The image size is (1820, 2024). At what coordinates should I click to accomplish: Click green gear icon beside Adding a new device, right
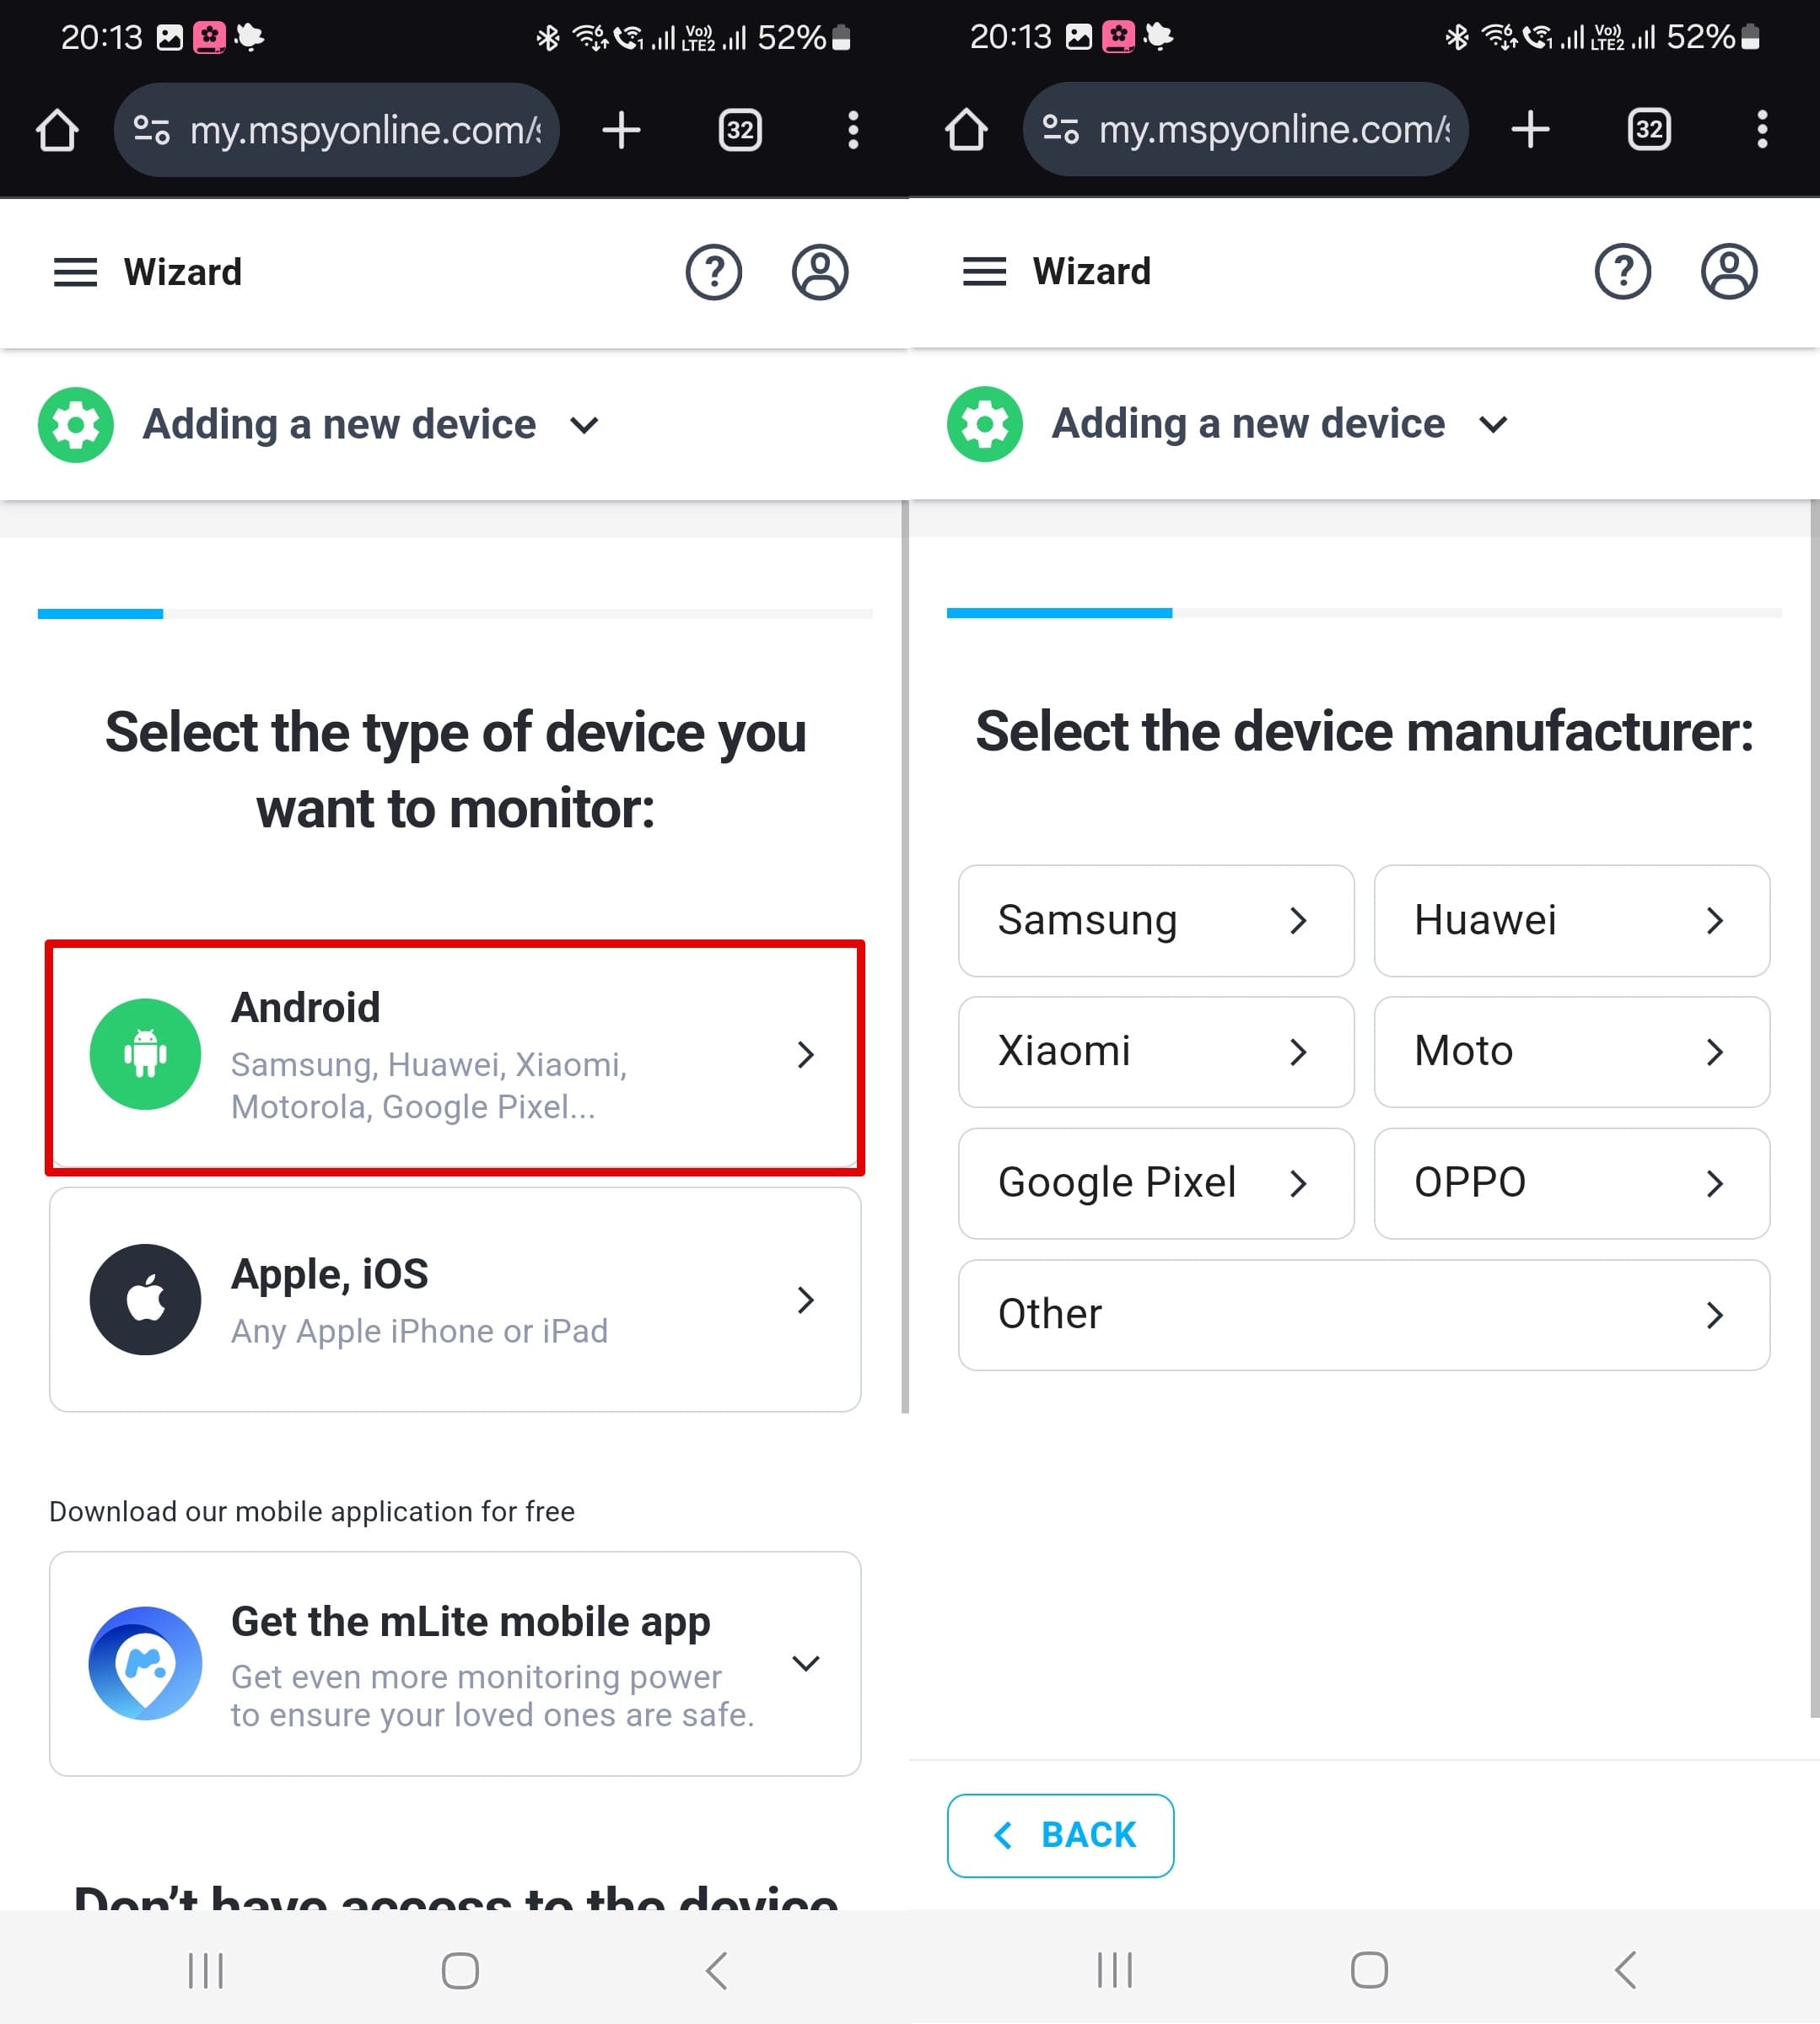coord(985,424)
